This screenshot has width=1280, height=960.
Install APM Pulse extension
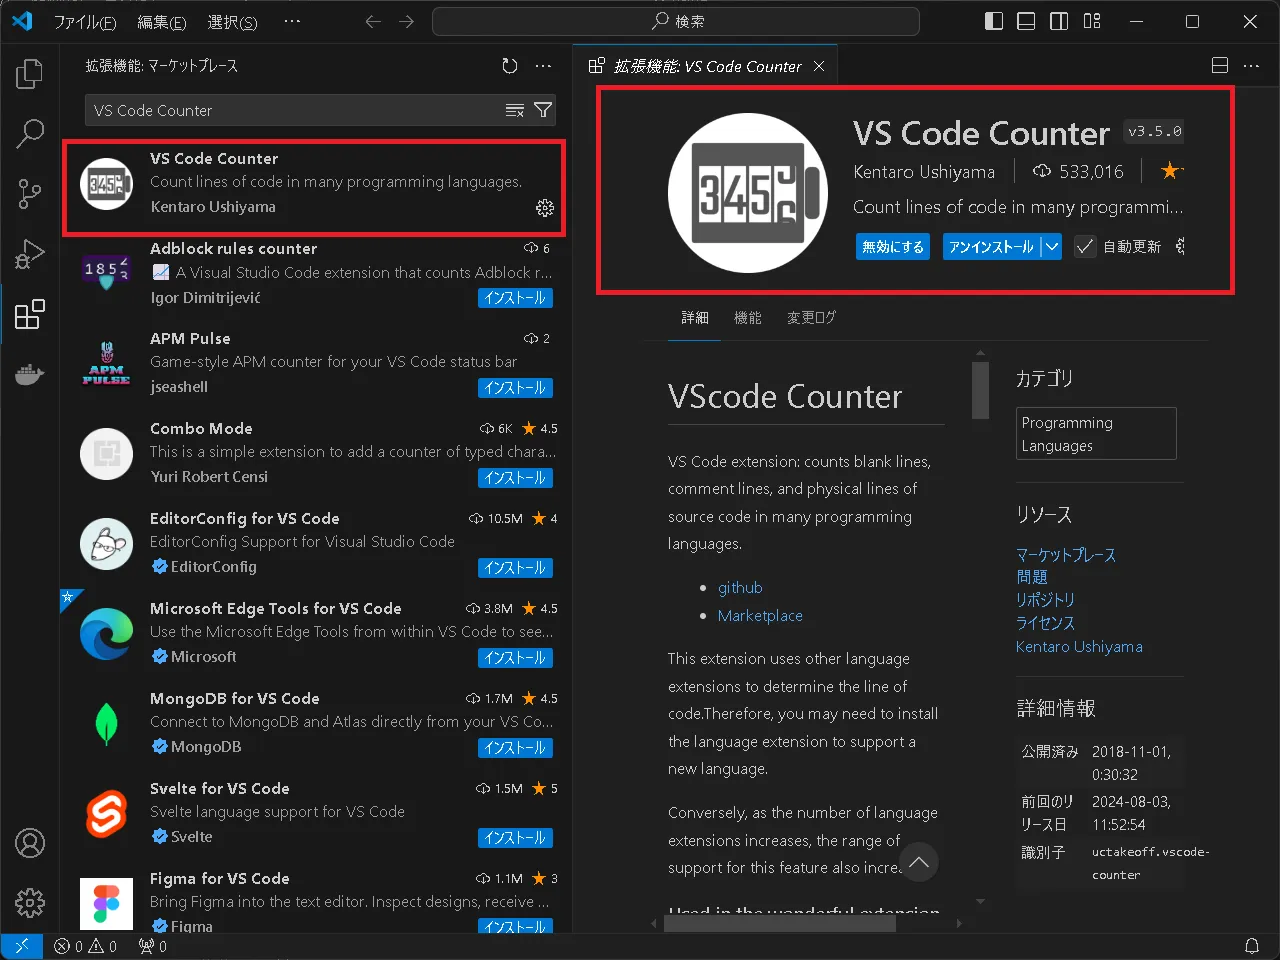515,388
